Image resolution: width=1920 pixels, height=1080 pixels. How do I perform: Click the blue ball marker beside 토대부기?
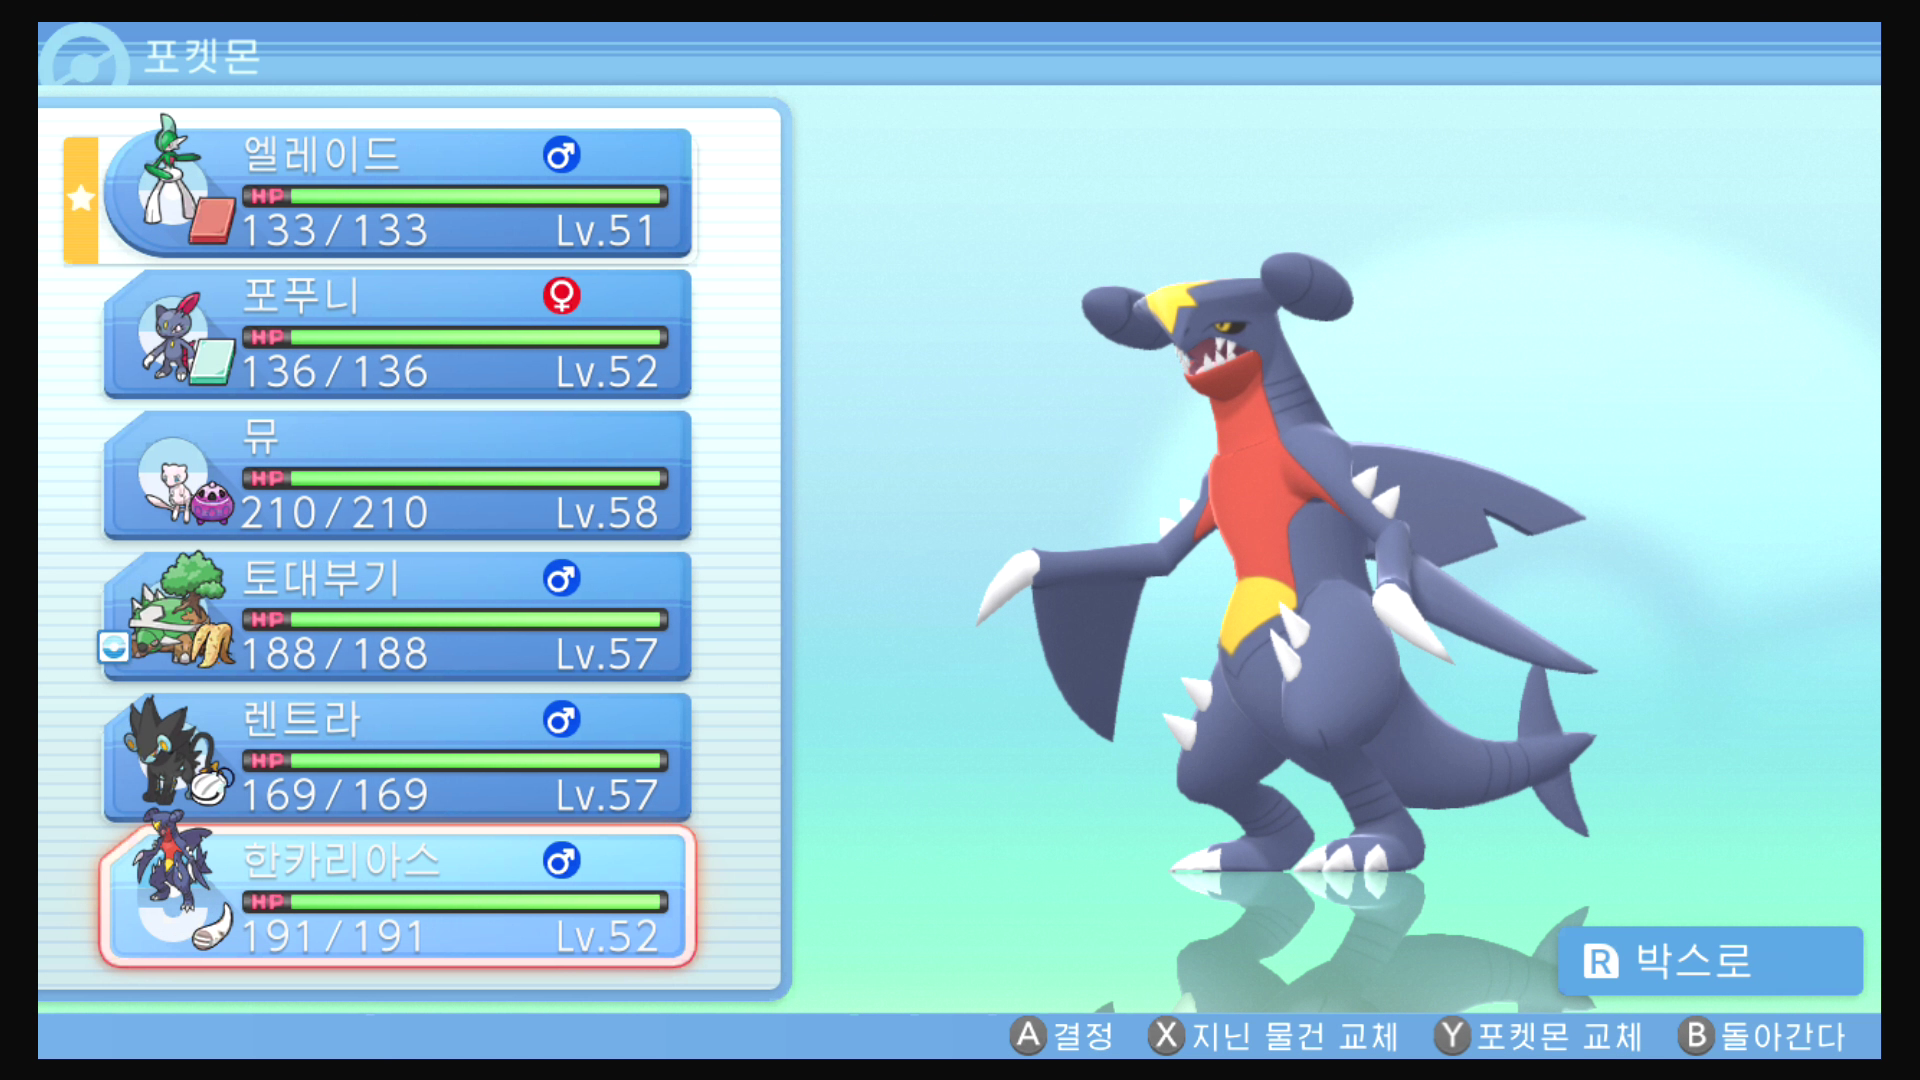click(x=113, y=647)
